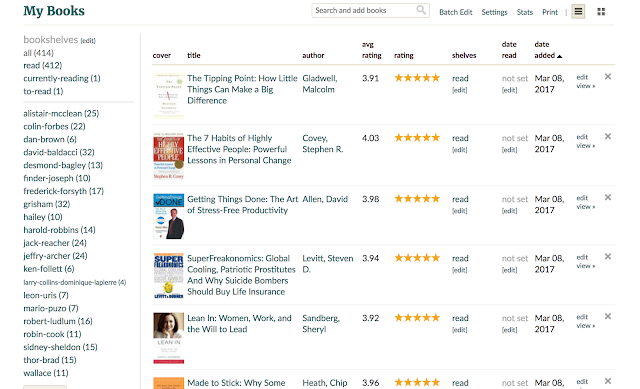This screenshot has width=640, height=389.
Task: Open author Gladwell, Malcolm
Action: click(320, 84)
